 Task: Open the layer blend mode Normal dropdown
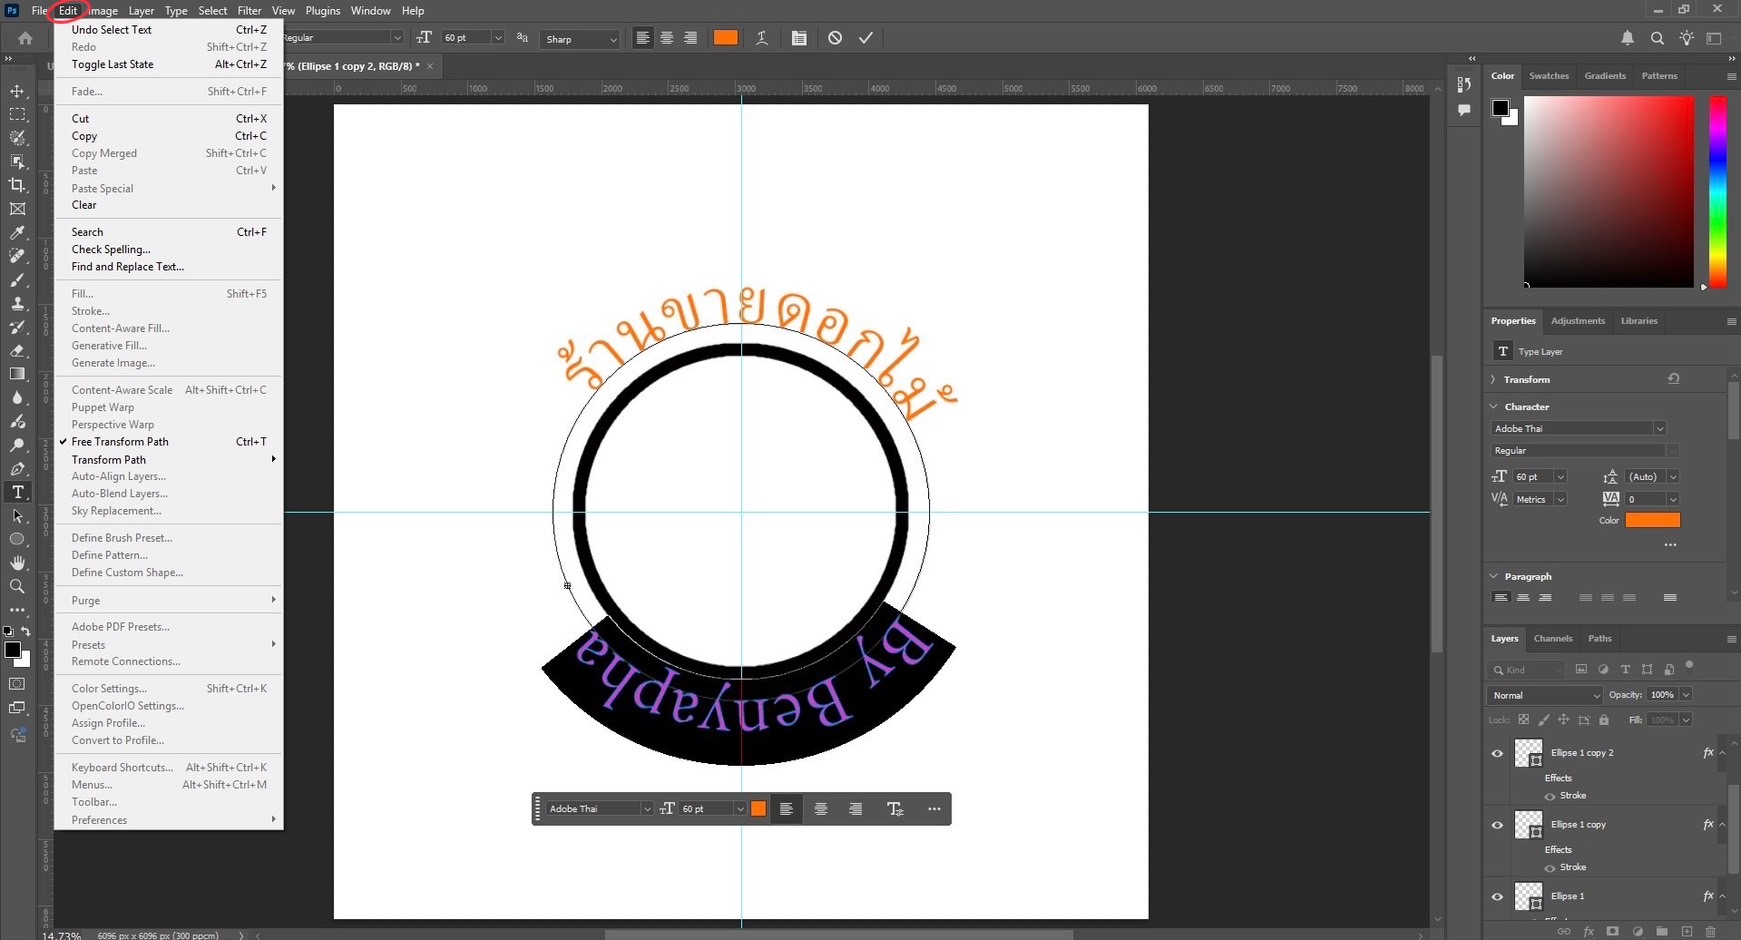[1543, 695]
